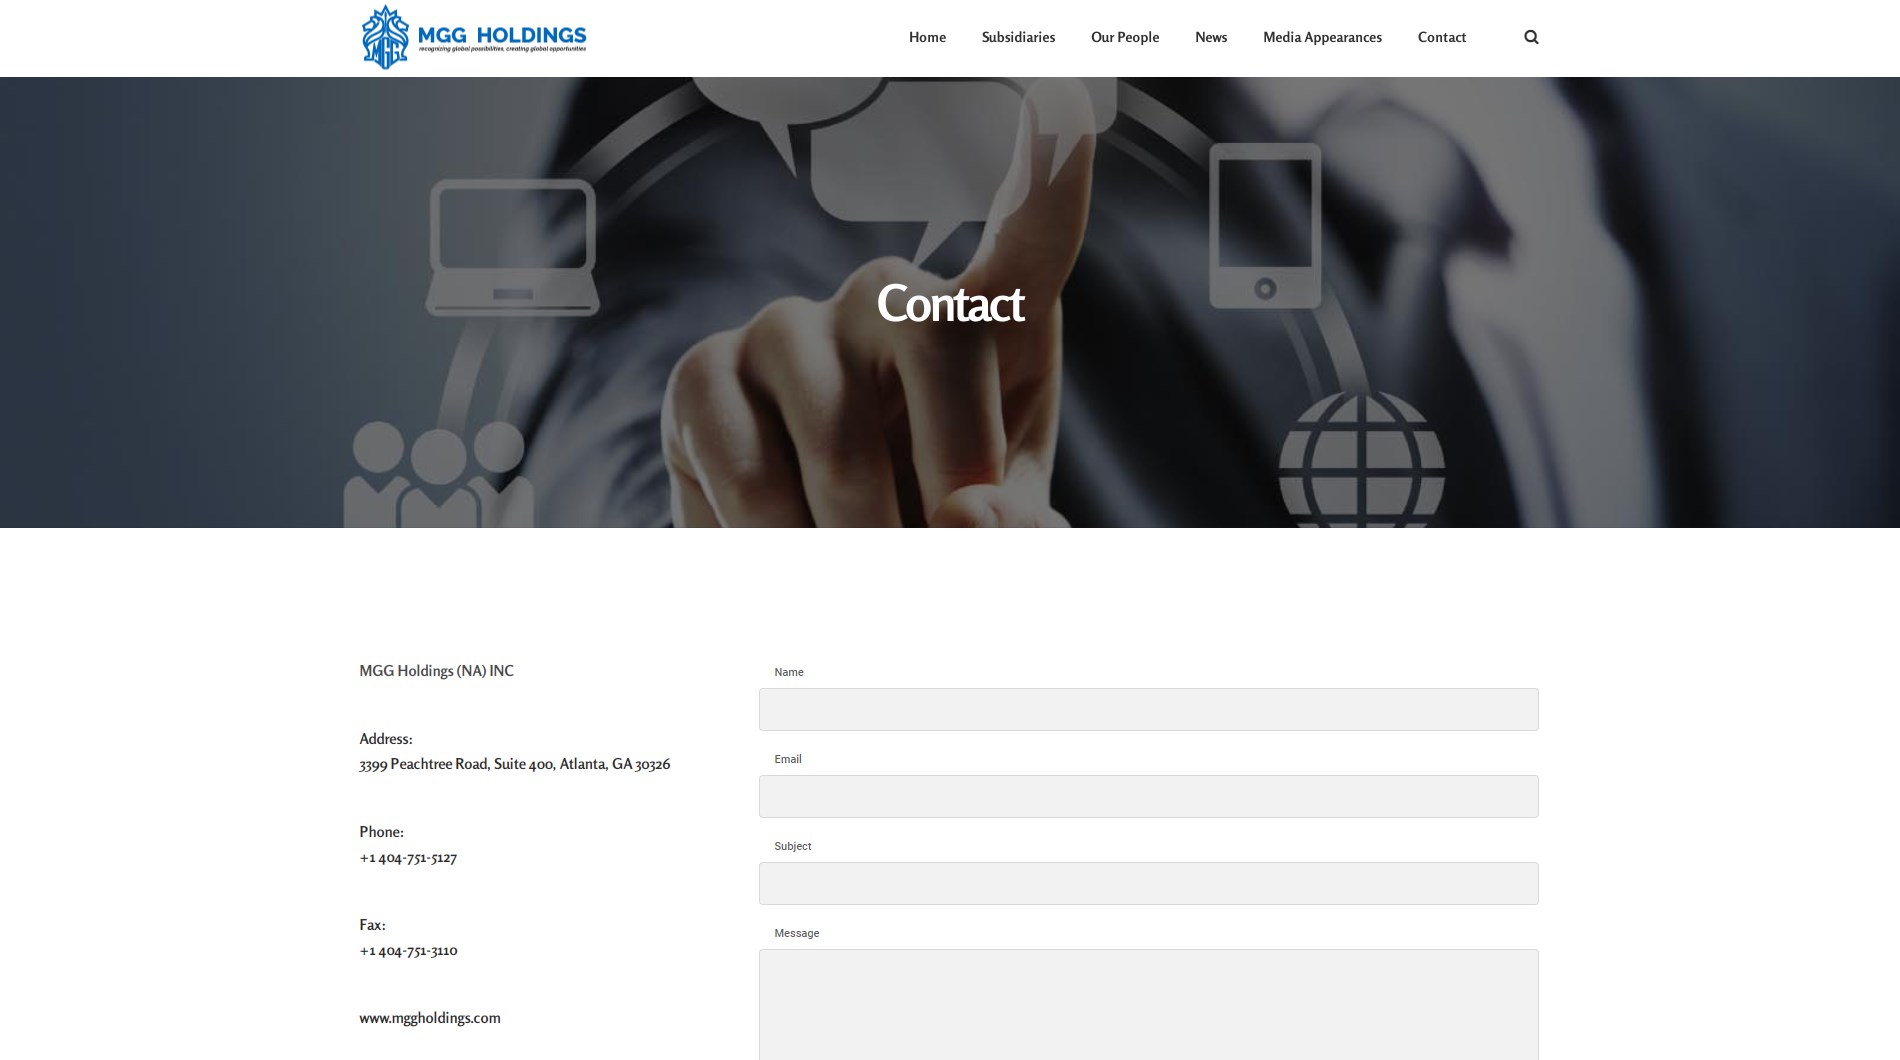
Task: Click the phone number +1 404-751-5127
Action: pyautogui.click(x=408, y=858)
